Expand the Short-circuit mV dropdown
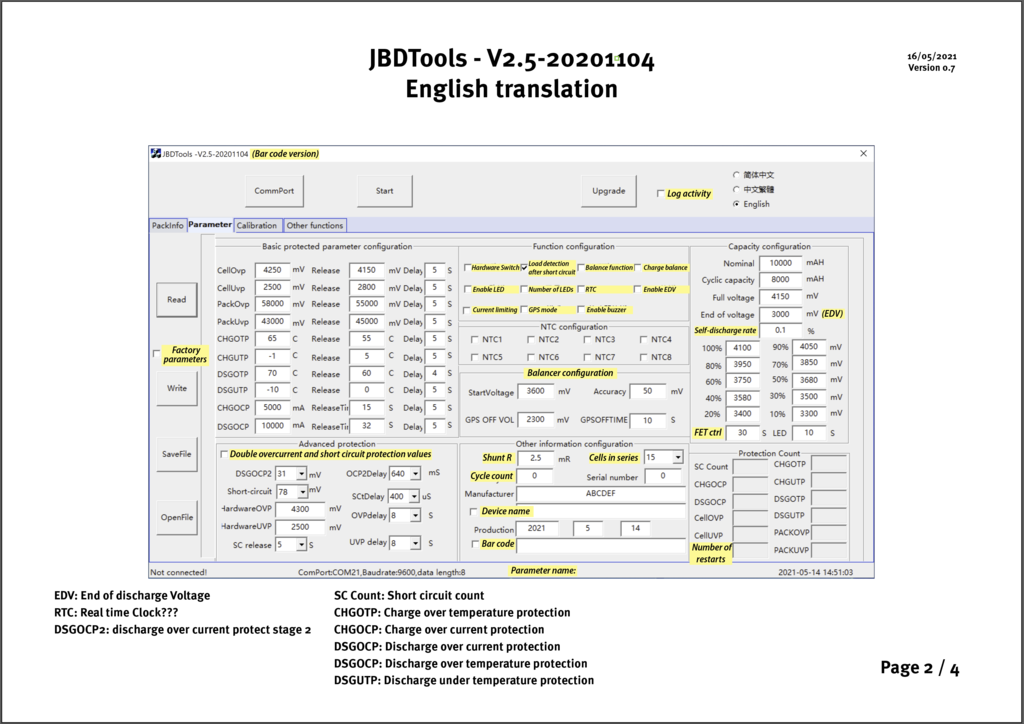 pos(302,491)
